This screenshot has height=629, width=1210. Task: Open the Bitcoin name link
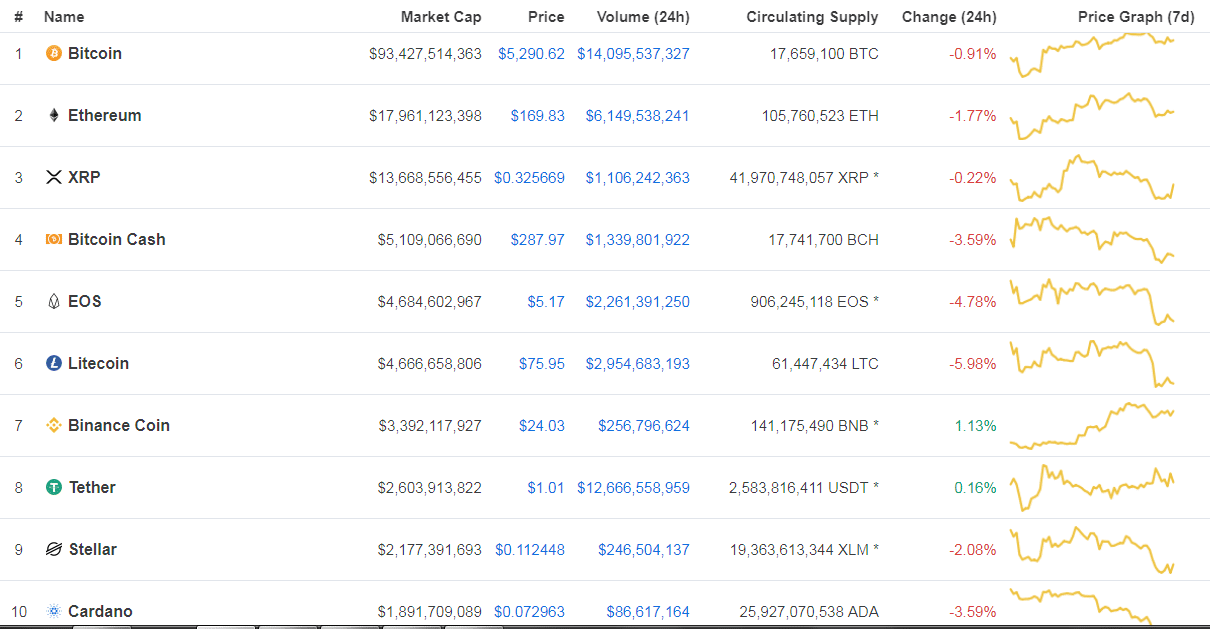pyautogui.click(x=95, y=53)
